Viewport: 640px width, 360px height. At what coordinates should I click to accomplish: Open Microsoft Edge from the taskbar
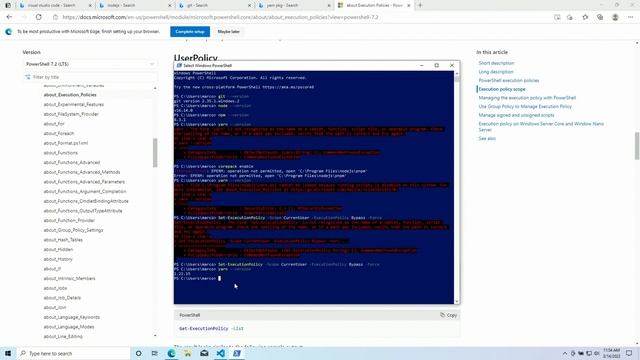pyautogui.click(x=171, y=353)
